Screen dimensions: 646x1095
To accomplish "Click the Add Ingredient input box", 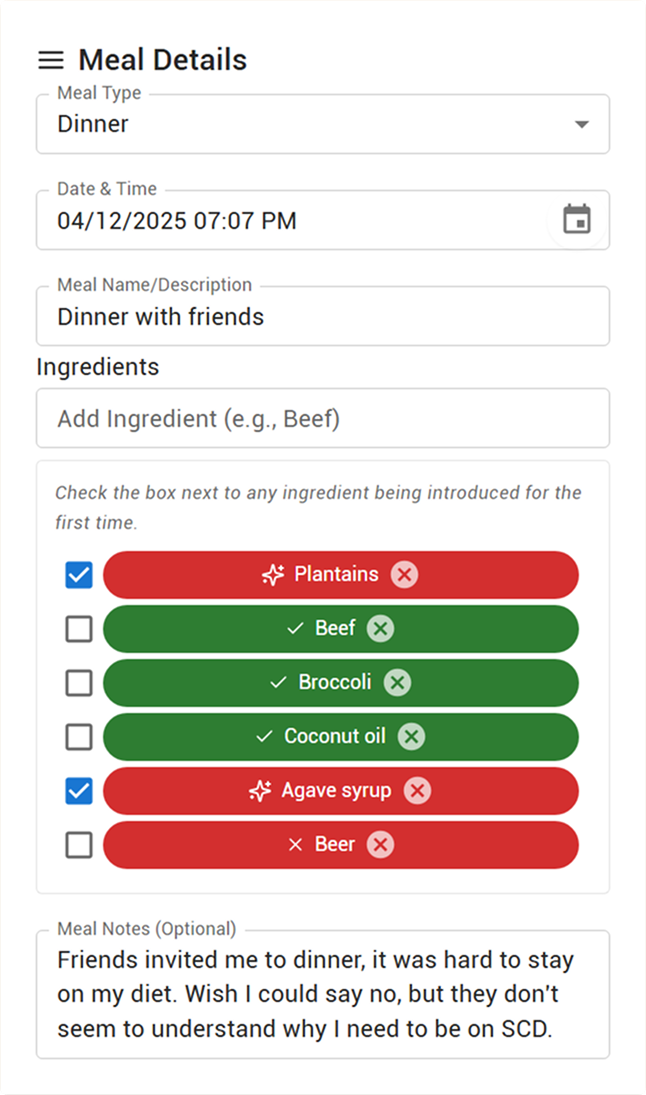I will point(323,418).
